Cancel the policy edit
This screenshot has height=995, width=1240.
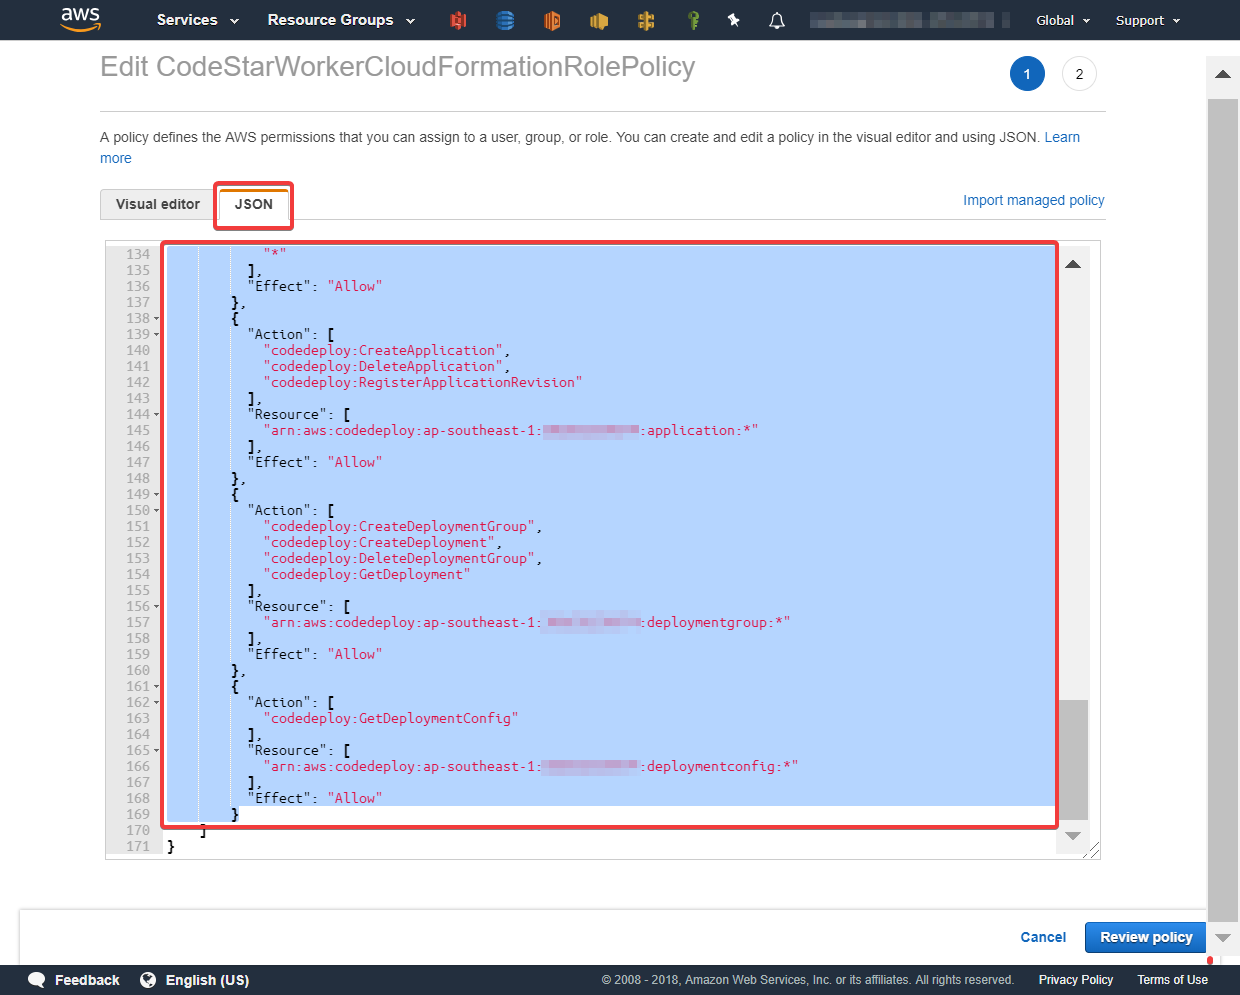coord(1043,937)
